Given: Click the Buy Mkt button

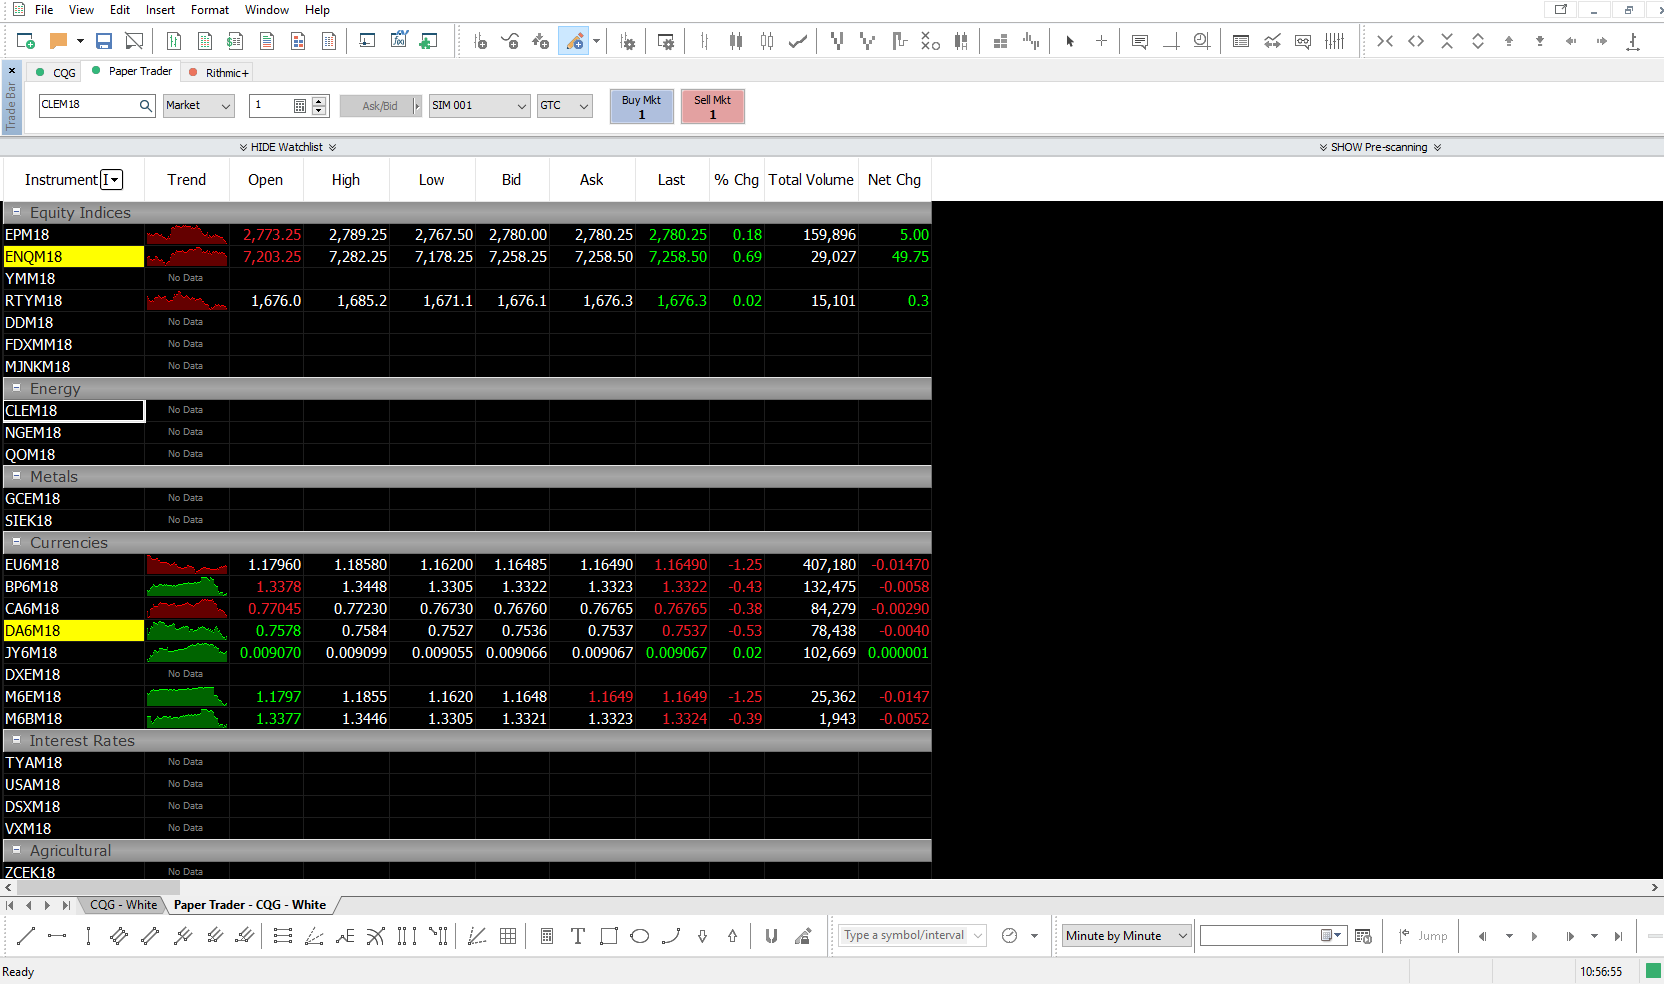Looking at the screenshot, I should (642, 106).
